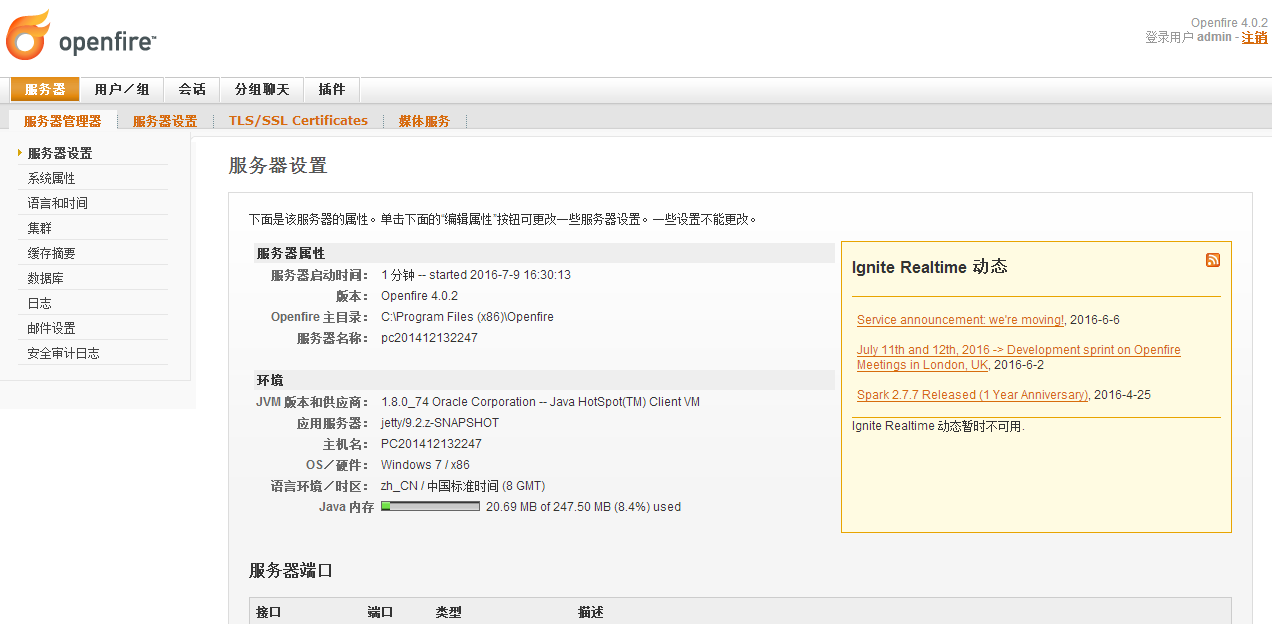1272x624 pixels.
Task: Click the 接口 column header
Action: point(269,612)
